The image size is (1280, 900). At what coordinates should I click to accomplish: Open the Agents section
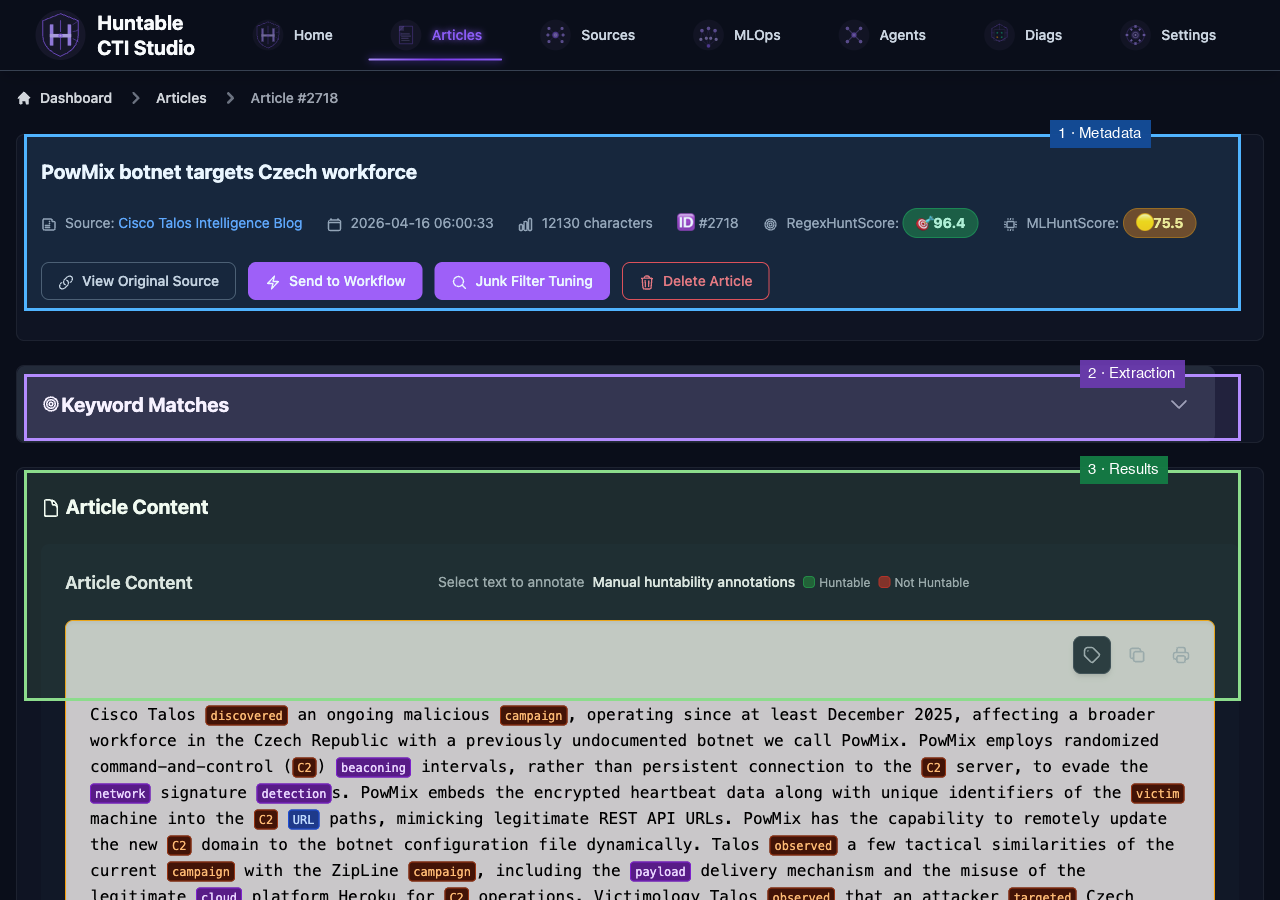click(x=883, y=35)
